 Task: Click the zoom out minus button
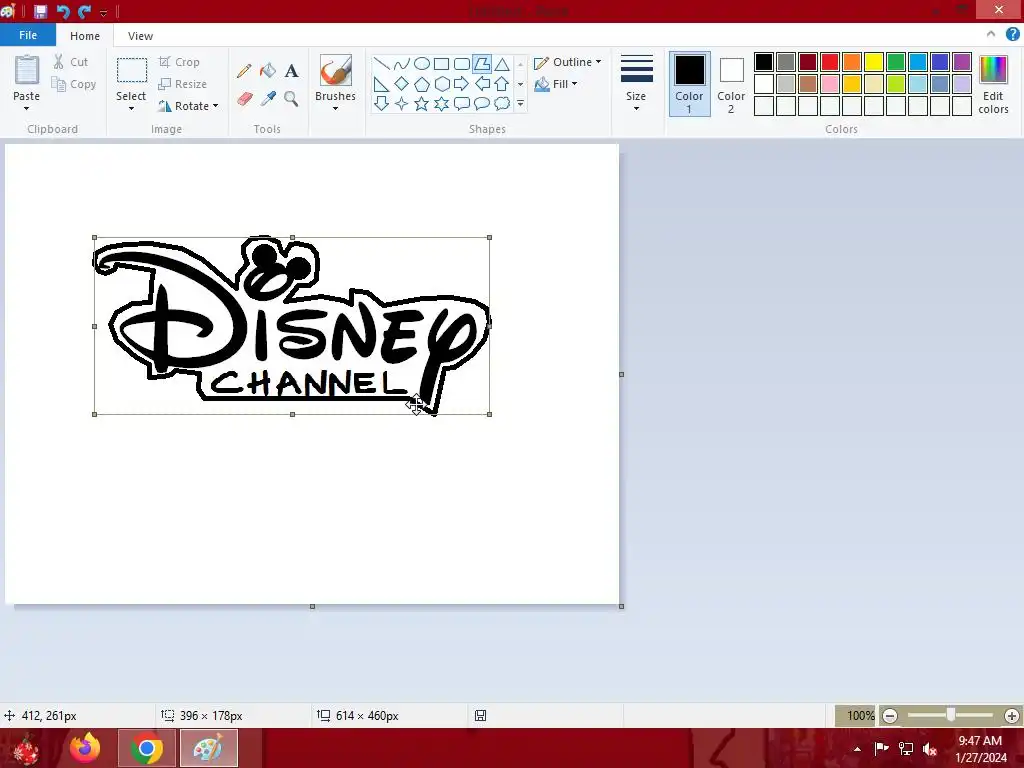pyautogui.click(x=889, y=716)
